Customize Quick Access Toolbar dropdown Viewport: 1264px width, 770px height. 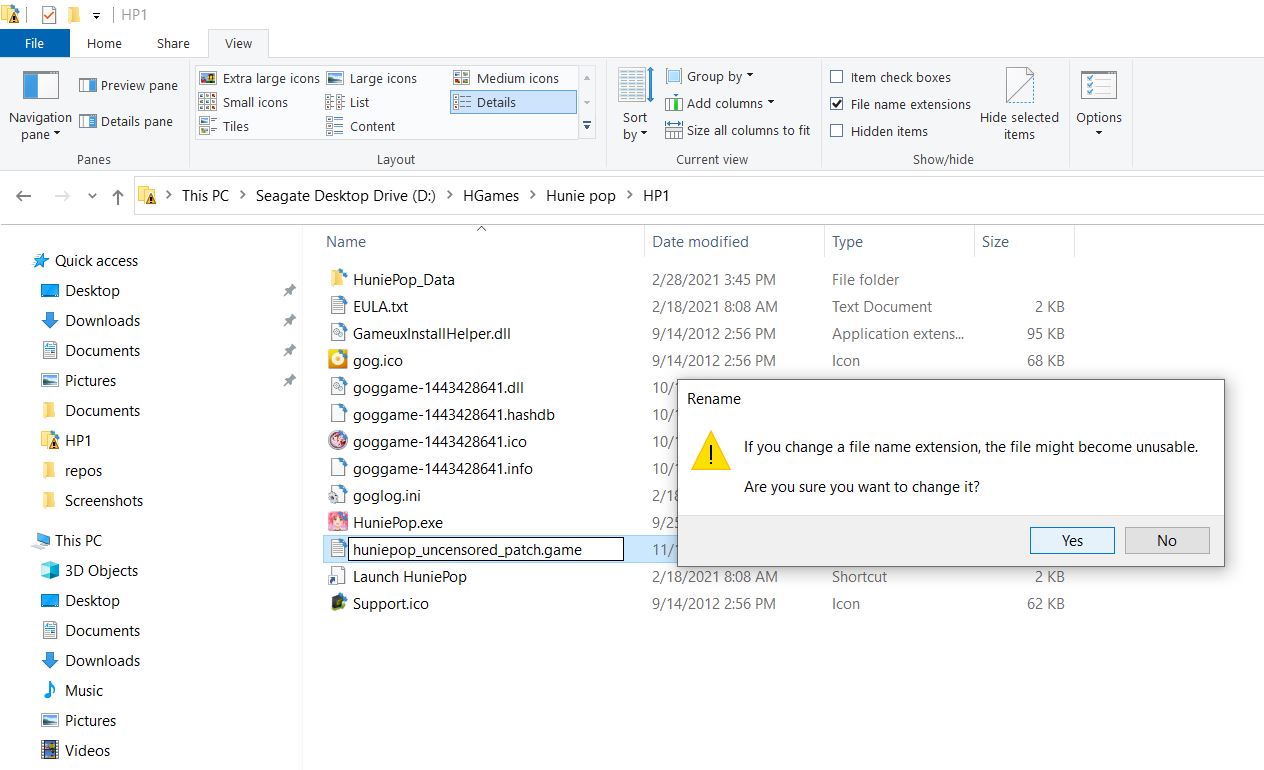click(x=96, y=15)
